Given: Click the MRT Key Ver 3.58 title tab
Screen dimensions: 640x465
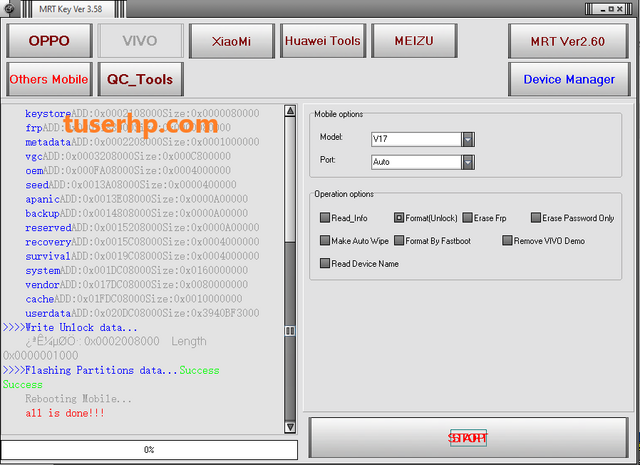Looking at the screenshot, I should [x=71, y=9].
